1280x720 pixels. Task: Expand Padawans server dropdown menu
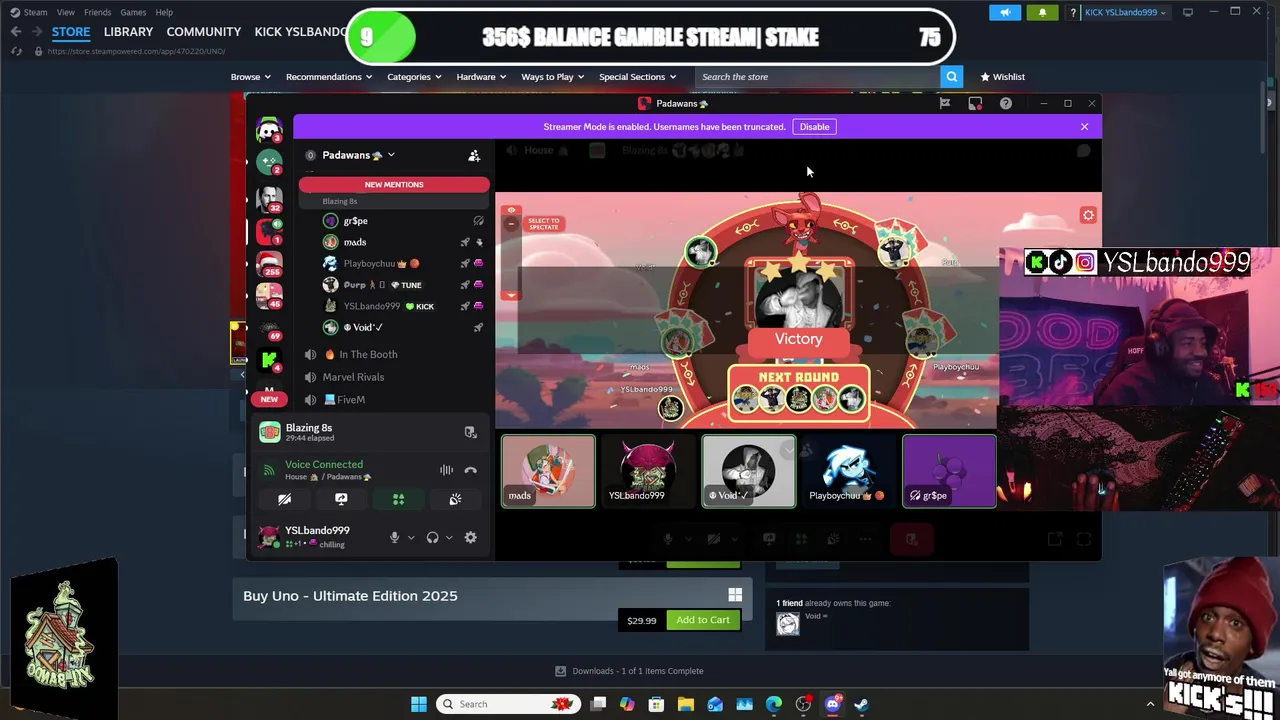click(391, 155)
